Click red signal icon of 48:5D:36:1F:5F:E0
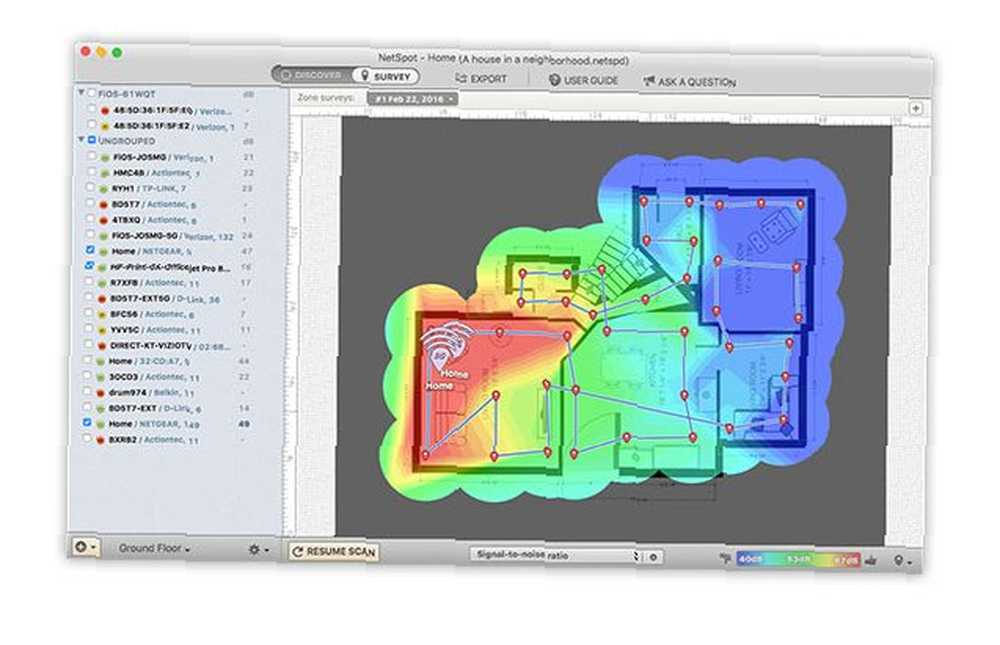The width and height of the screenshot is (1000, 645). tap(105, 110)
